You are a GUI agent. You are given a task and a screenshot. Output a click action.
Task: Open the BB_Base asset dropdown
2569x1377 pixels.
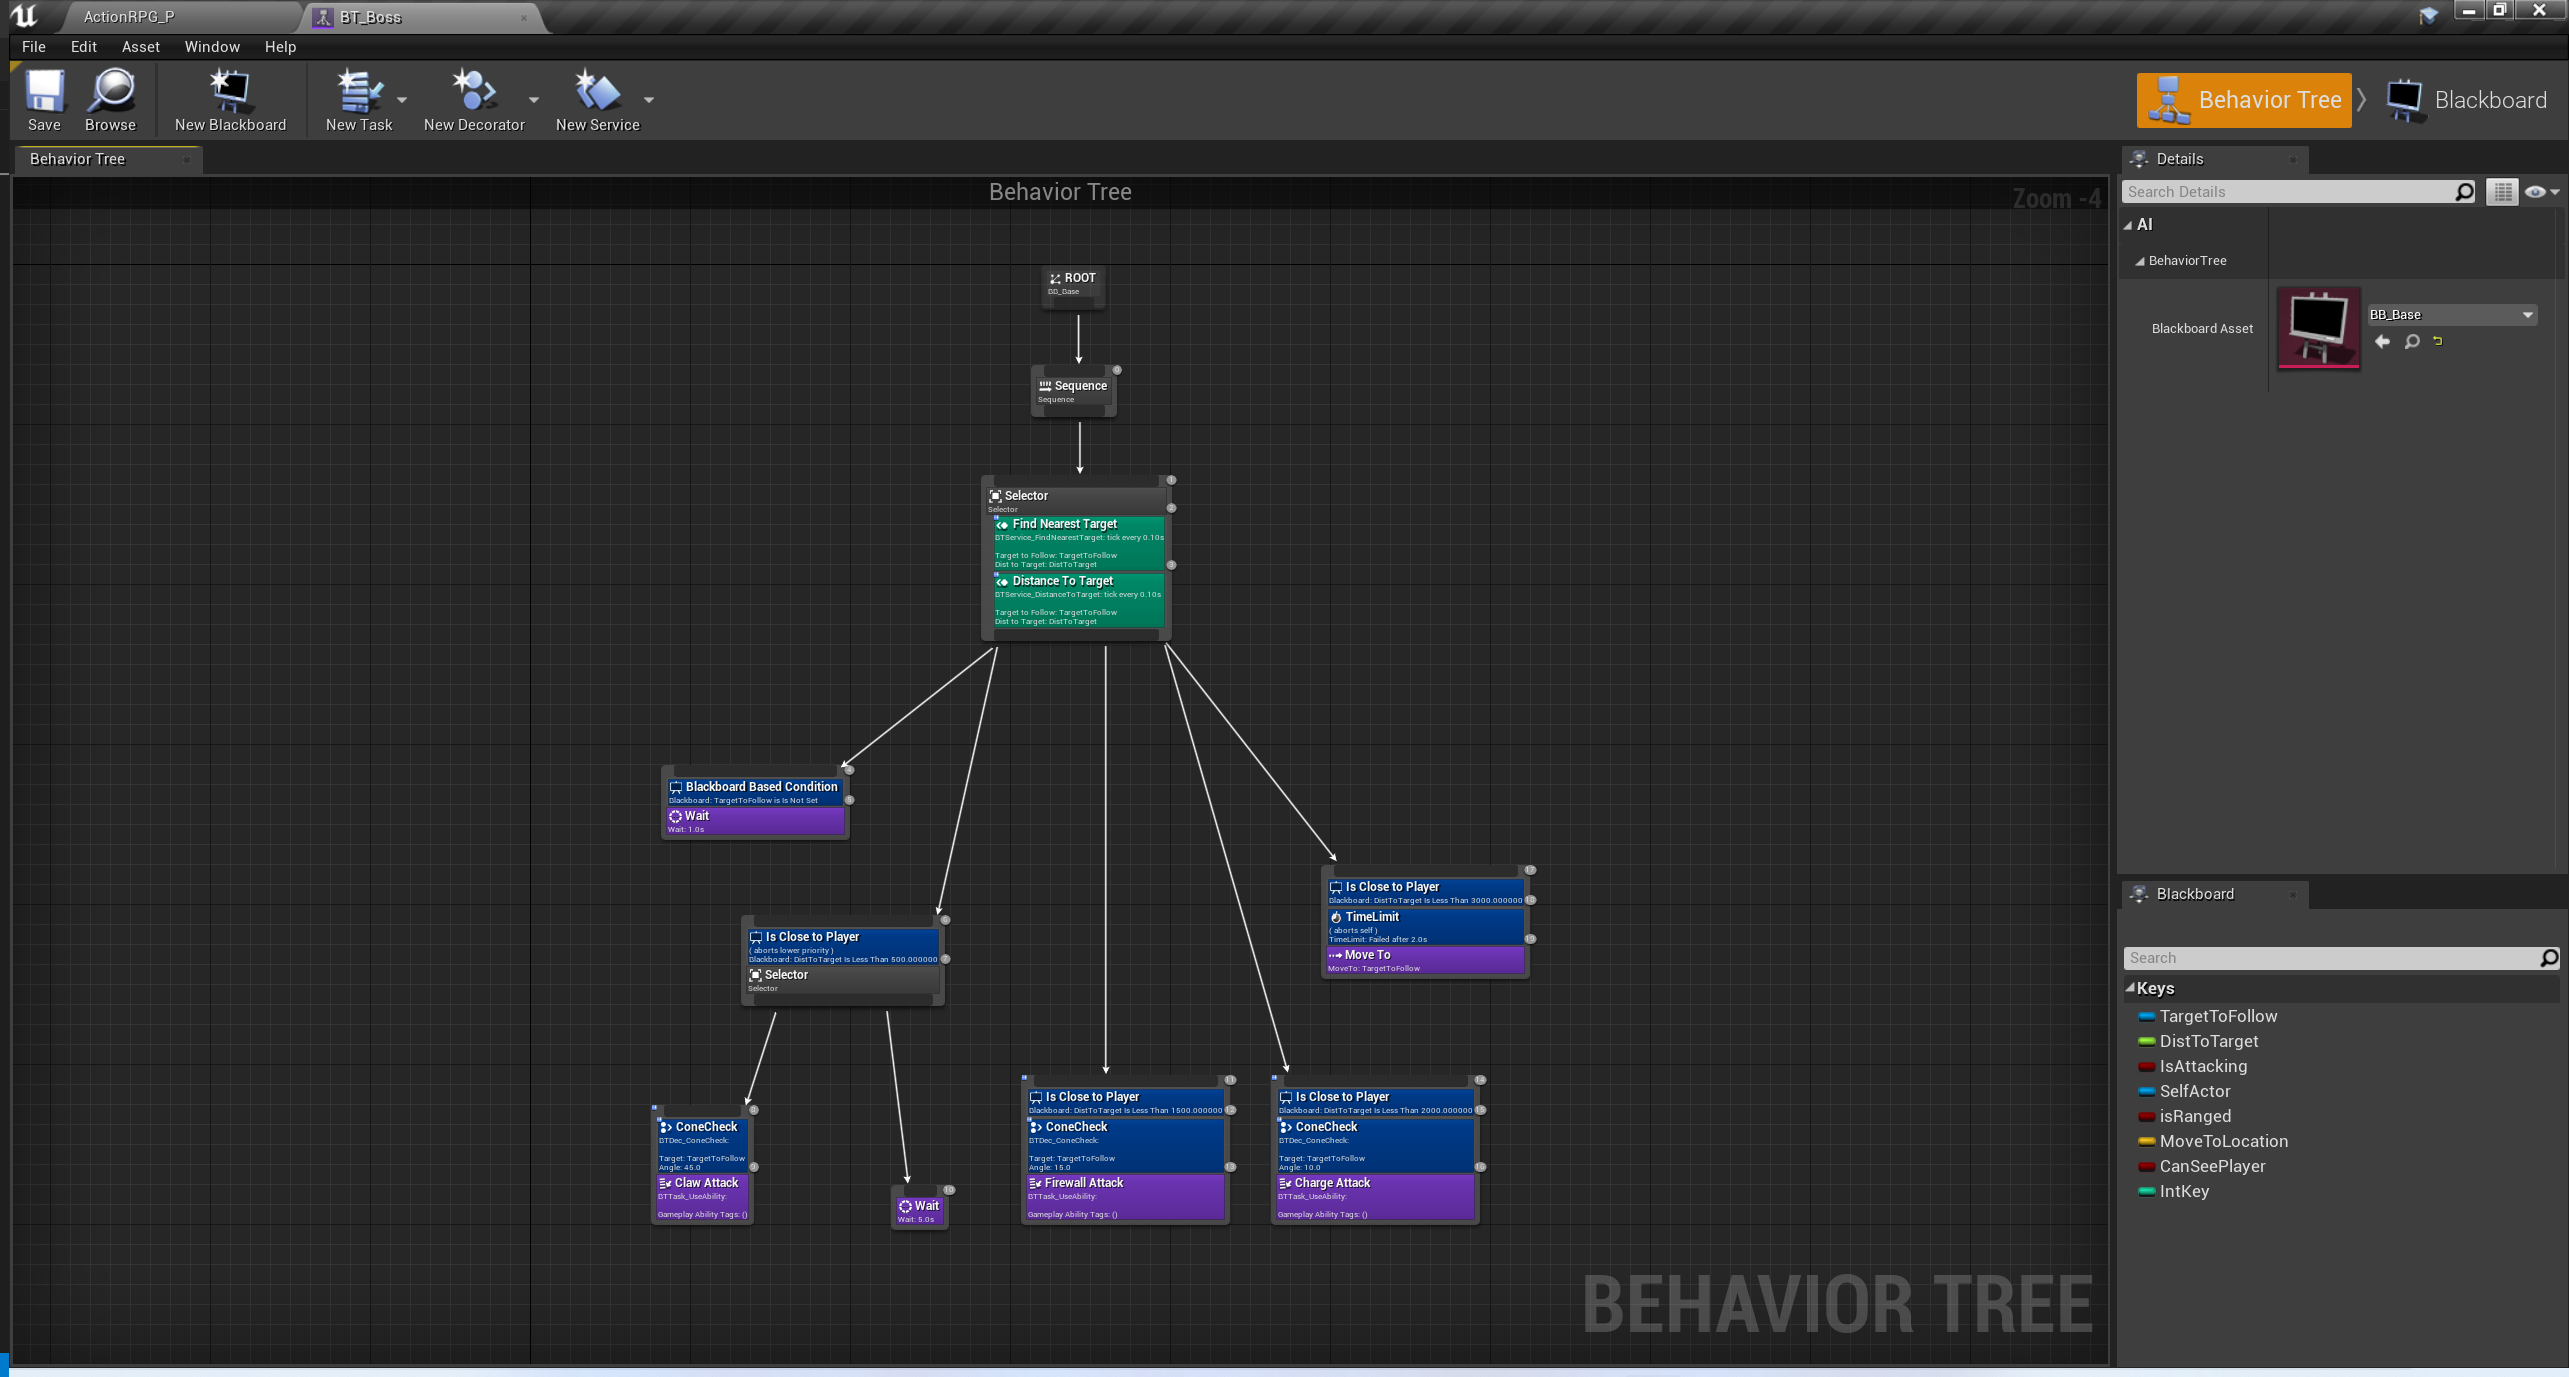(2527, 315)
